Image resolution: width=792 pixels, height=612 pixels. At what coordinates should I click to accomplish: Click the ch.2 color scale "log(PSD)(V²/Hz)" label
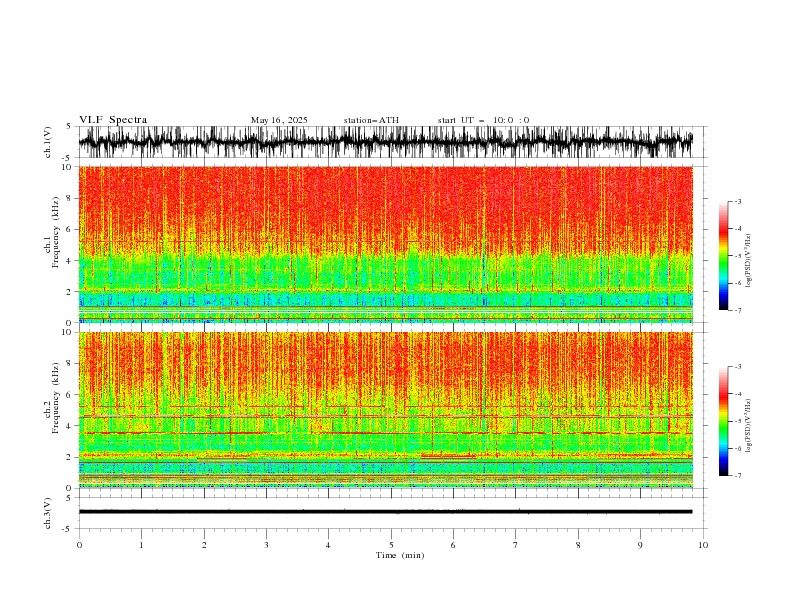749,425
